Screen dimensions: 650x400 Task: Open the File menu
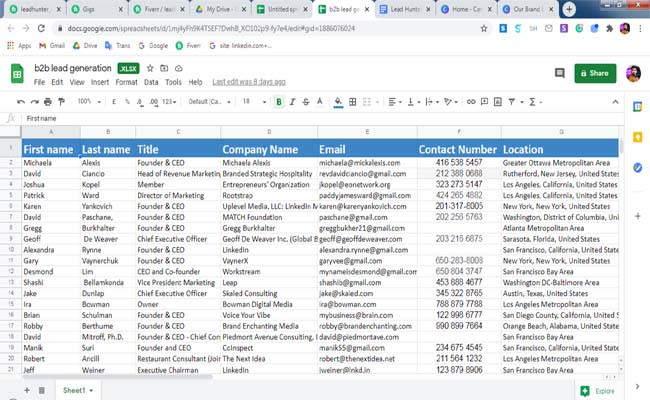[x=39, y=82]
